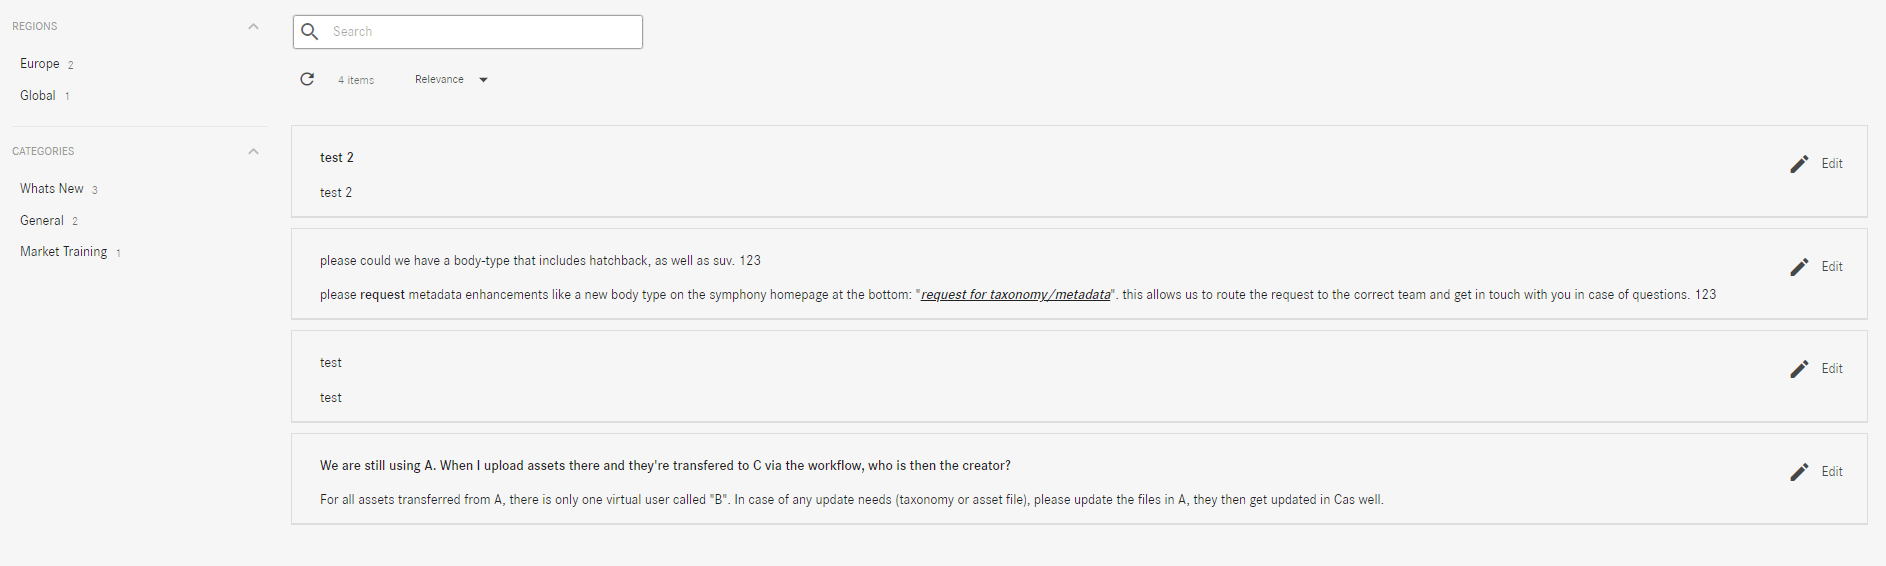Select the Market Training category

[64, 252]
